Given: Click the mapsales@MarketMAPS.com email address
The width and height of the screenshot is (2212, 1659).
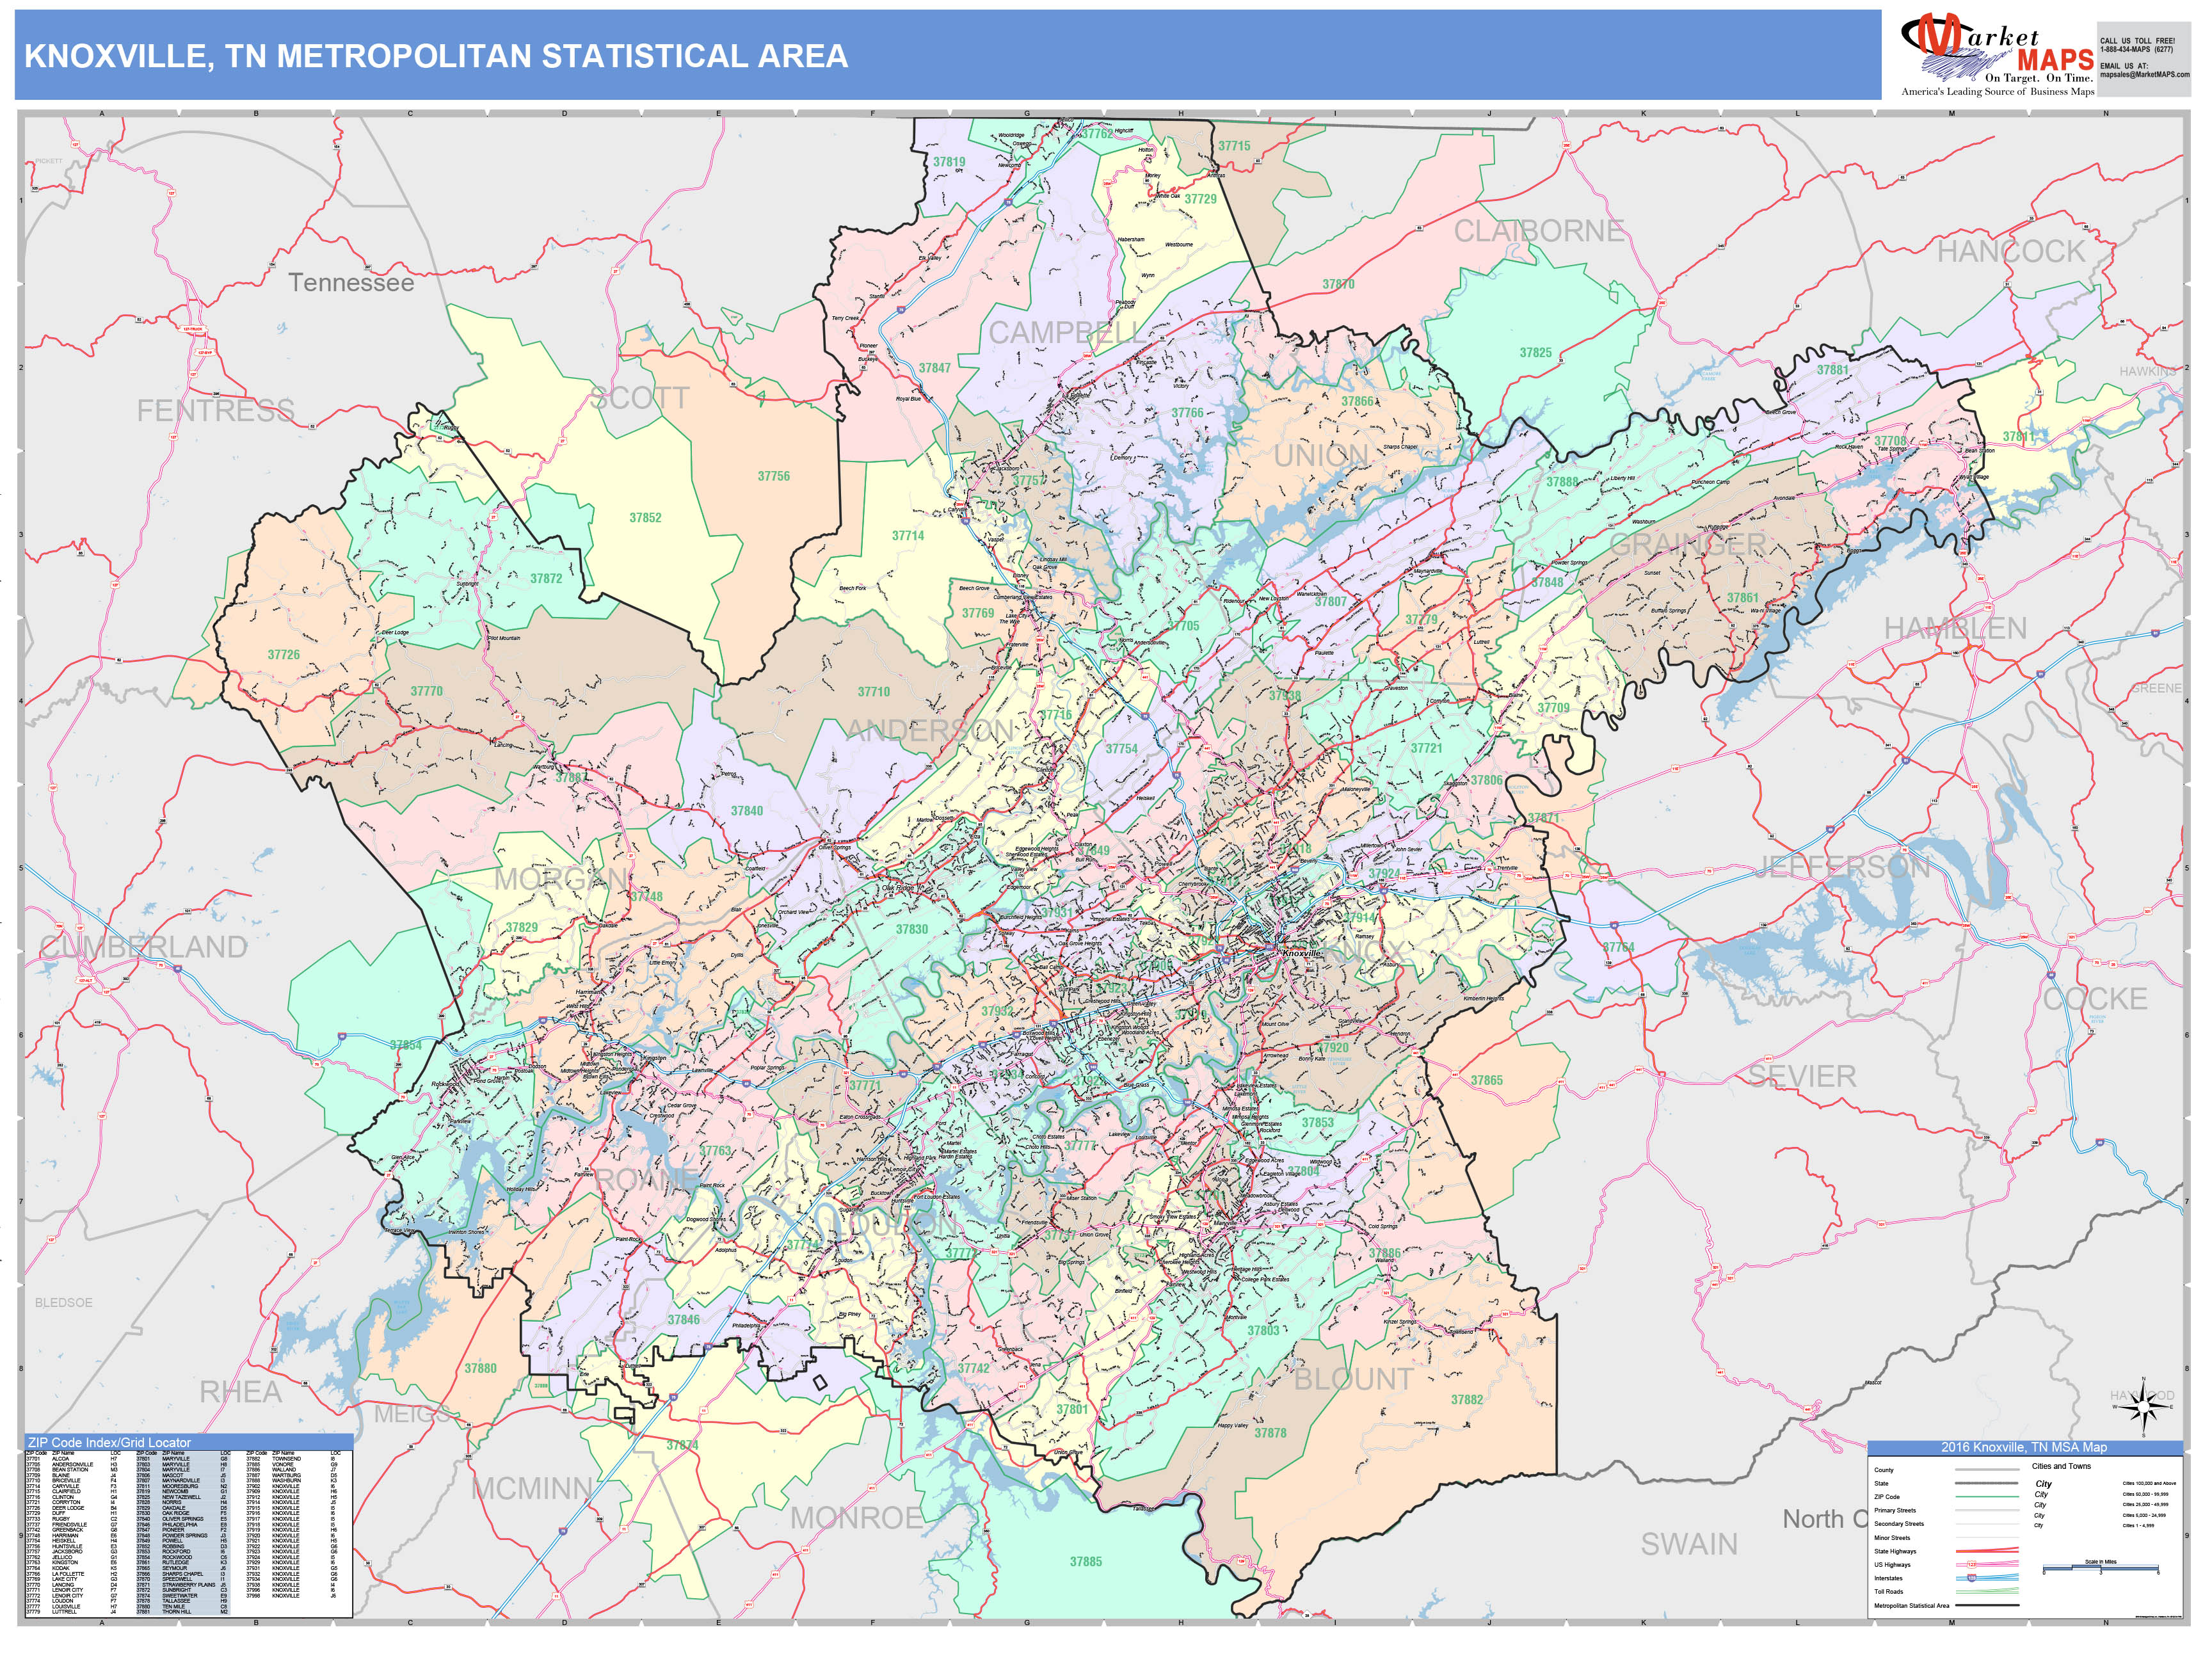Looking at the screenshot, I should pyautogui.click(x=2144, y=75).
